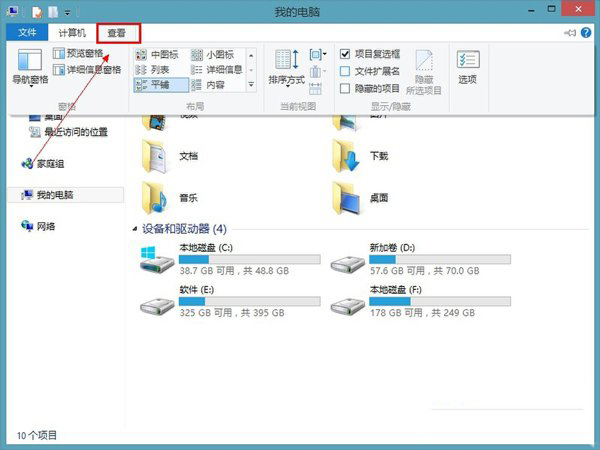Select the 软件 (E:) drive icon
Viewport: 600px width, 450px height.
tap(157, 306)
